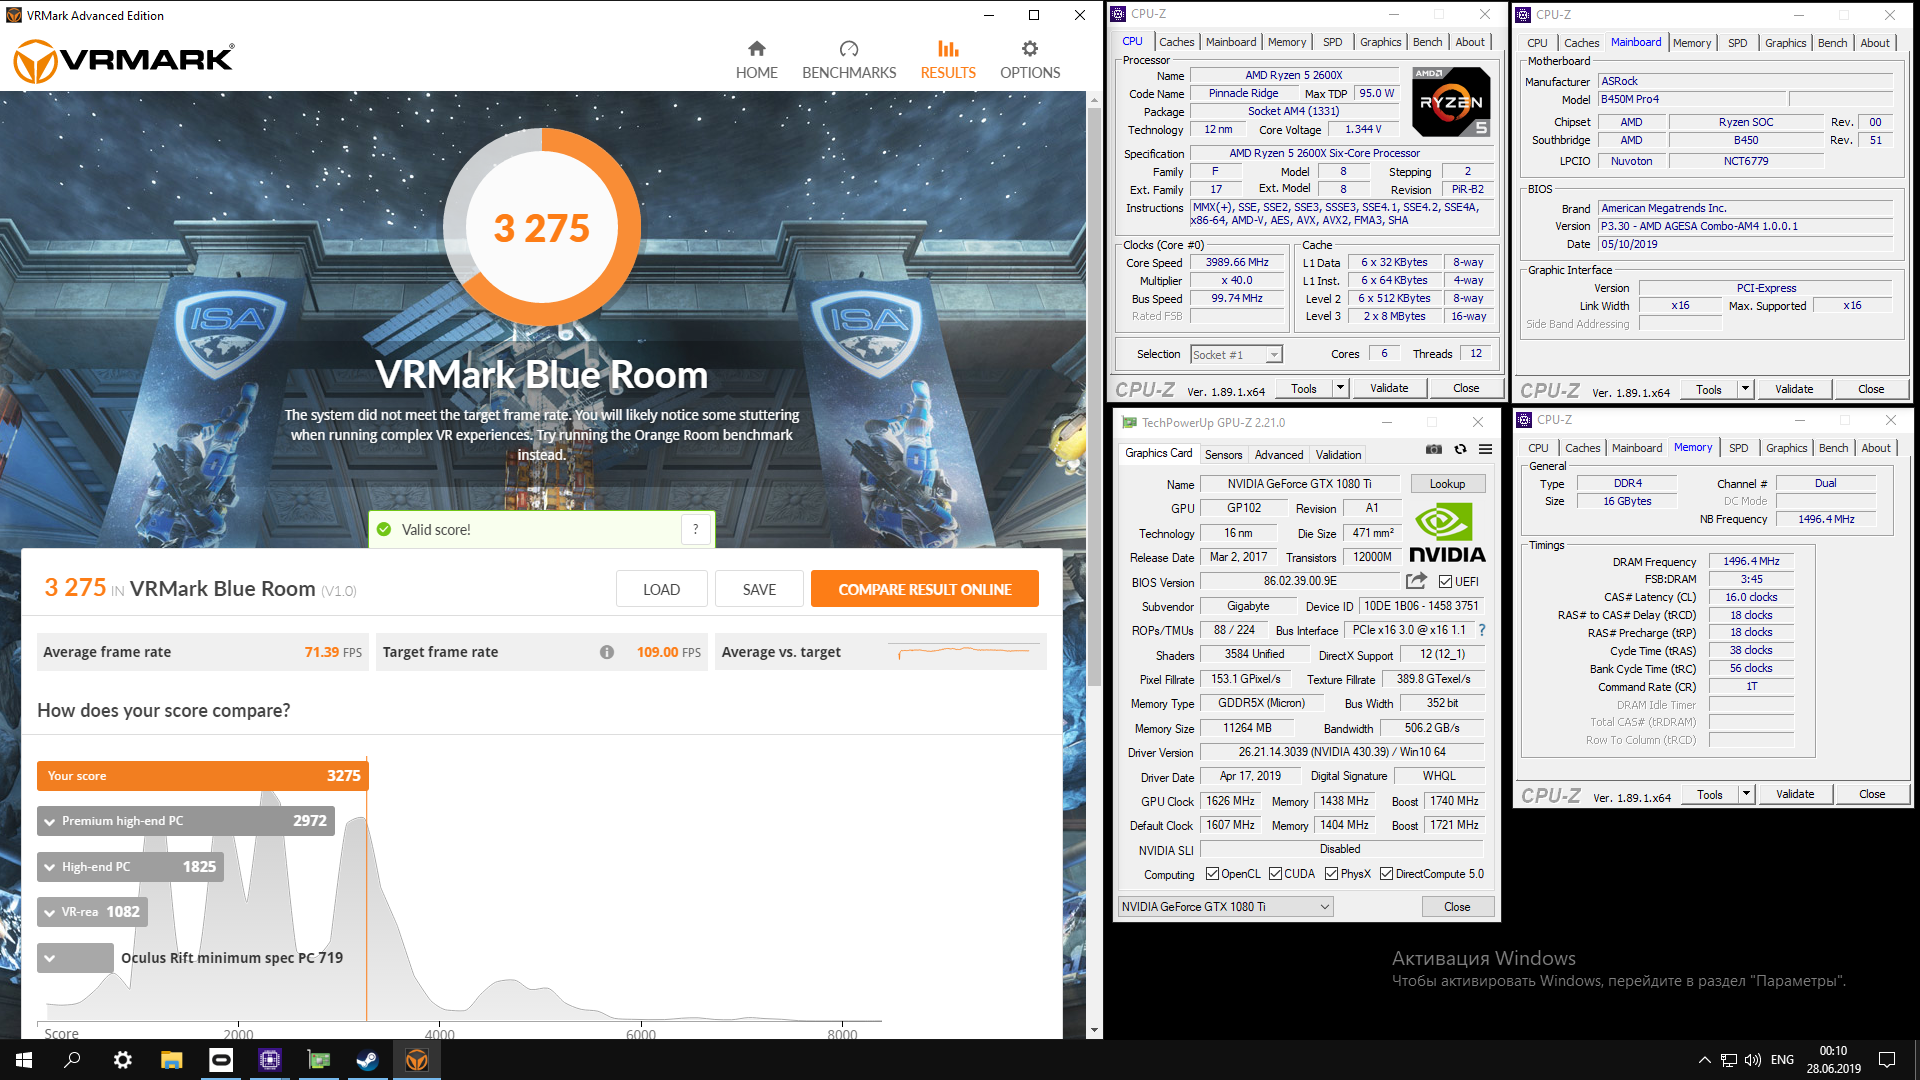The height and width of the screenshot is (1080, 1920).
Task: Toggle DirectCompute 5.0 checkbox in GPU-Z
Action: click(x=1386, y=874)
